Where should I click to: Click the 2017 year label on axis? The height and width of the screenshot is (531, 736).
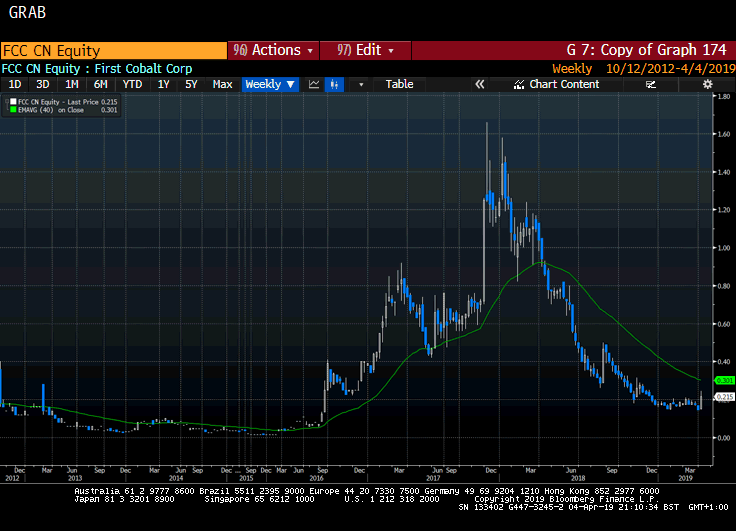tap(433, 478)
